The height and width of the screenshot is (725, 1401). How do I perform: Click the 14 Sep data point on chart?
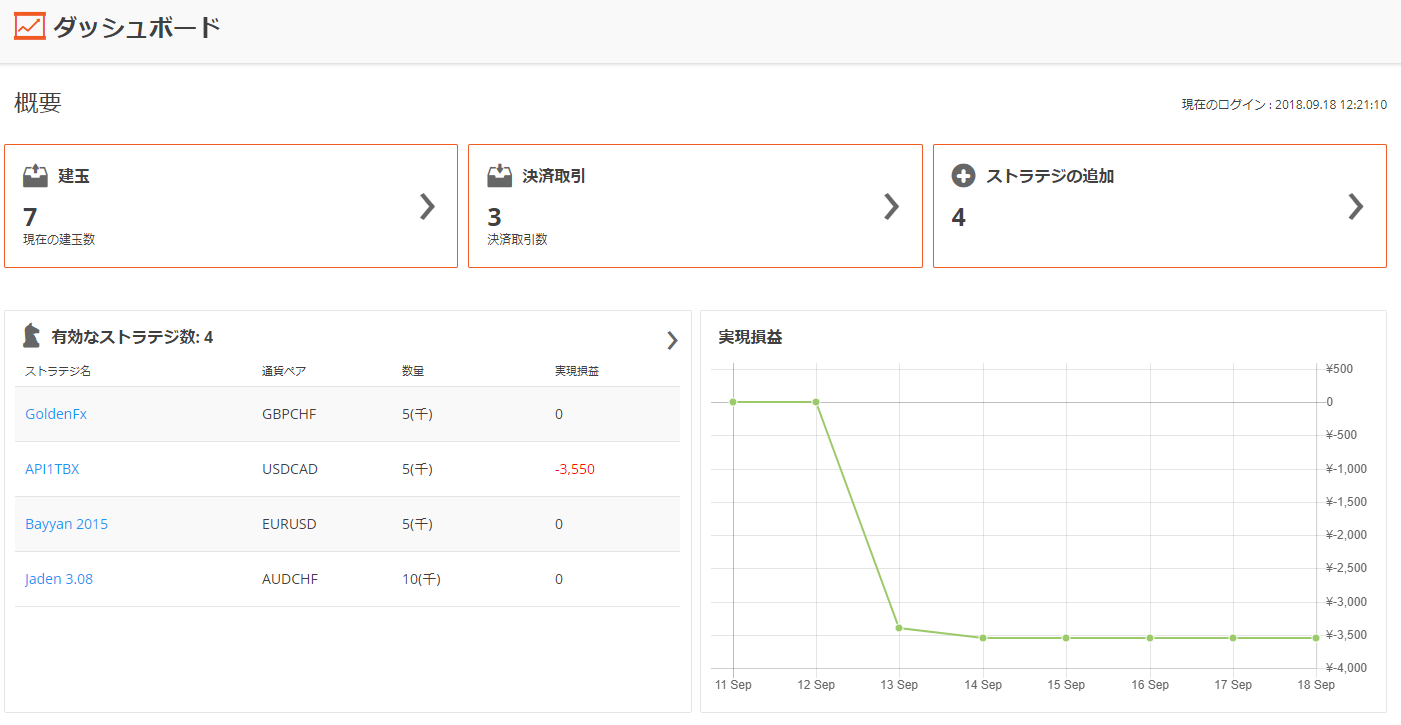(x=983, y=638)
